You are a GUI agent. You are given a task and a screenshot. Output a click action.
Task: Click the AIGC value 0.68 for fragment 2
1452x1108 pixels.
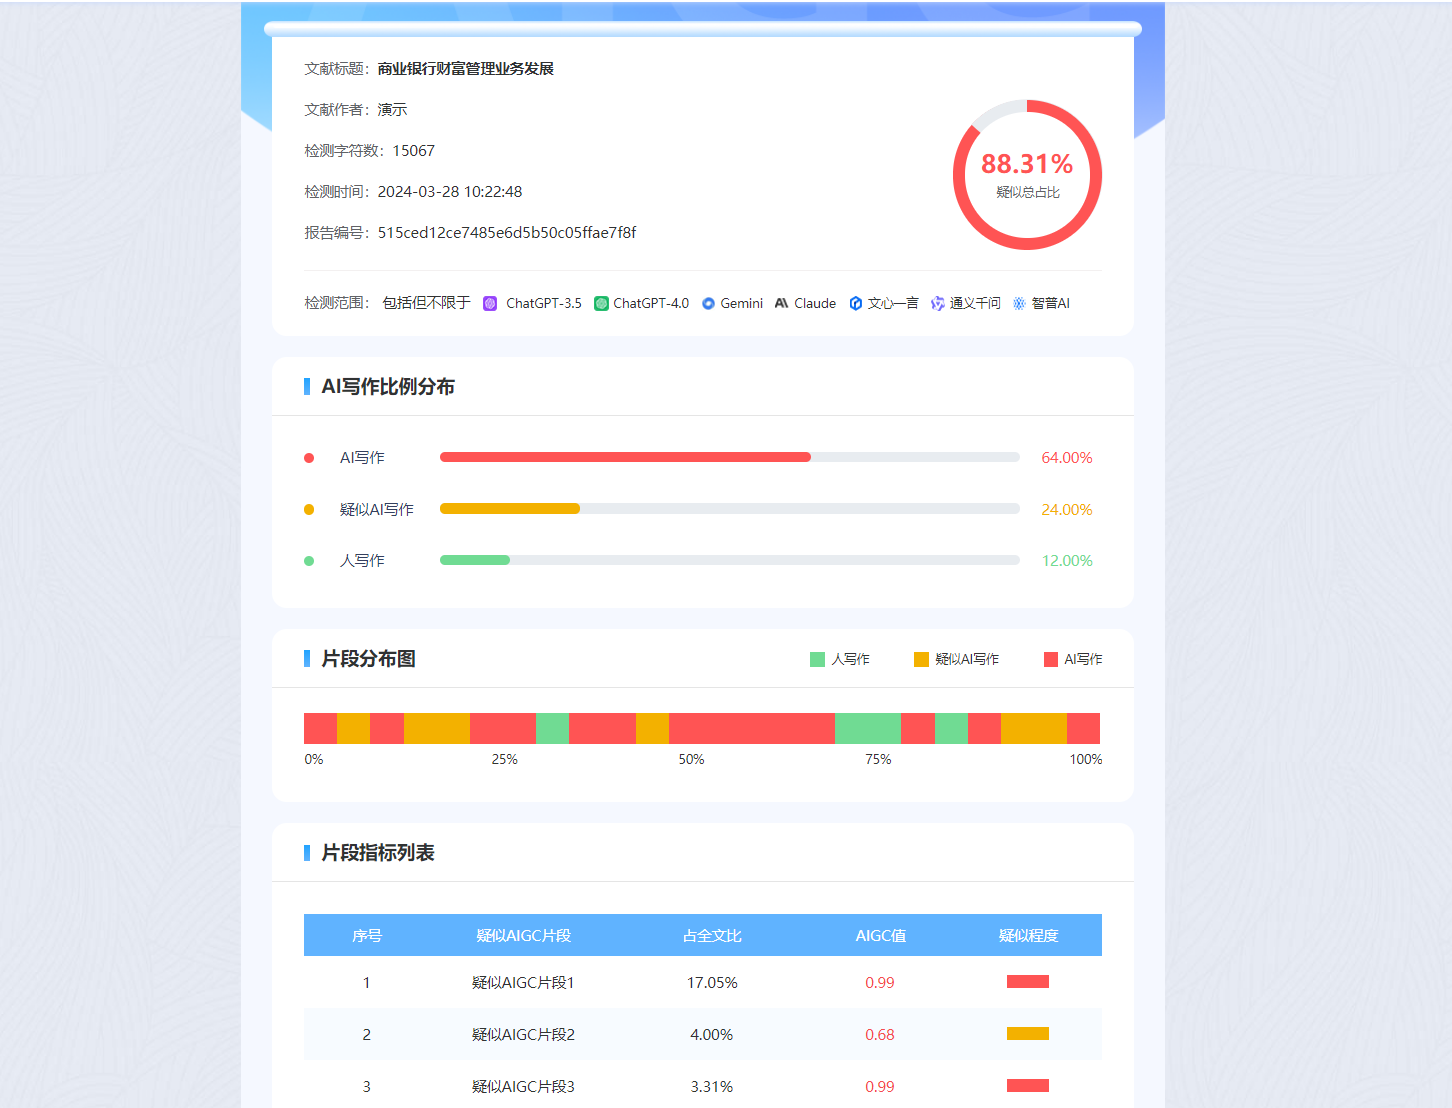click(x=880, y=1034)
